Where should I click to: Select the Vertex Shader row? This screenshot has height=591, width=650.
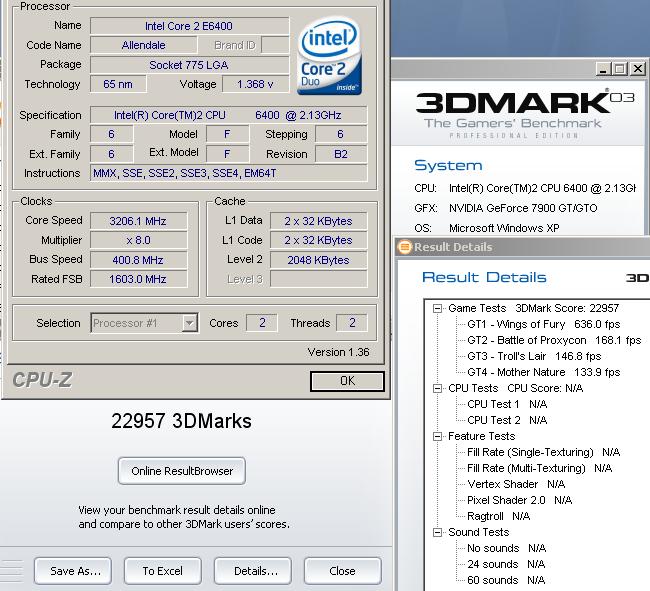coord(516,484)
